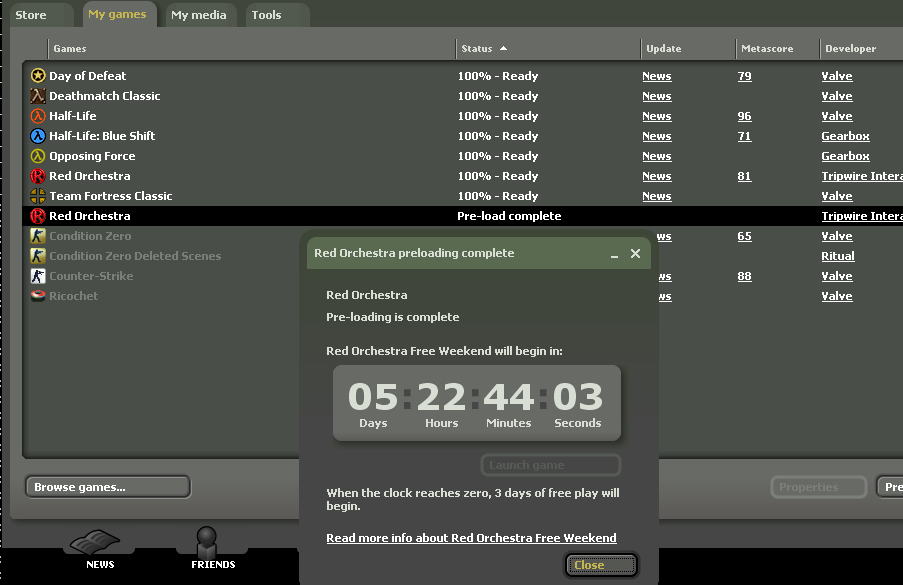This screenshot has height=585, width=903.
Task: Sort by the Update column header
Action: [x=688, y=49]
